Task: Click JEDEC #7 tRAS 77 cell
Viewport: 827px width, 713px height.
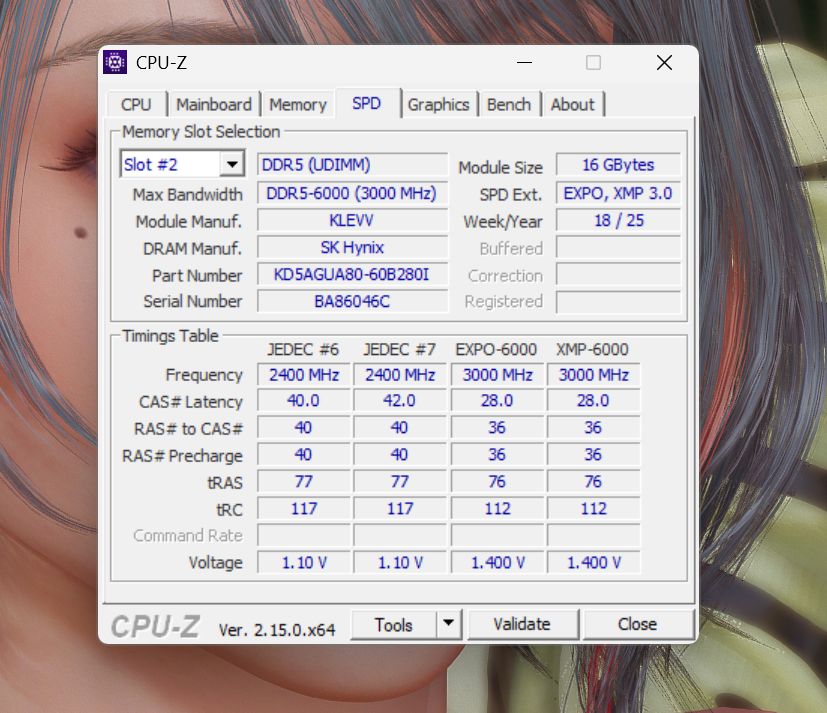Action: [400, 481]
